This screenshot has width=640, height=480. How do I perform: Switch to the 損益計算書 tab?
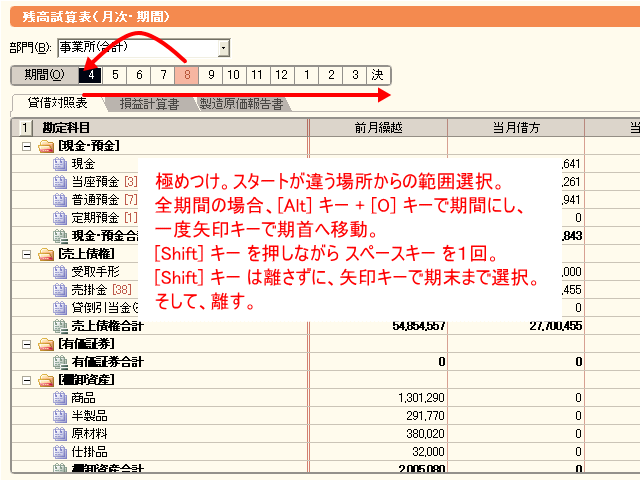click(x=149, y=103)
